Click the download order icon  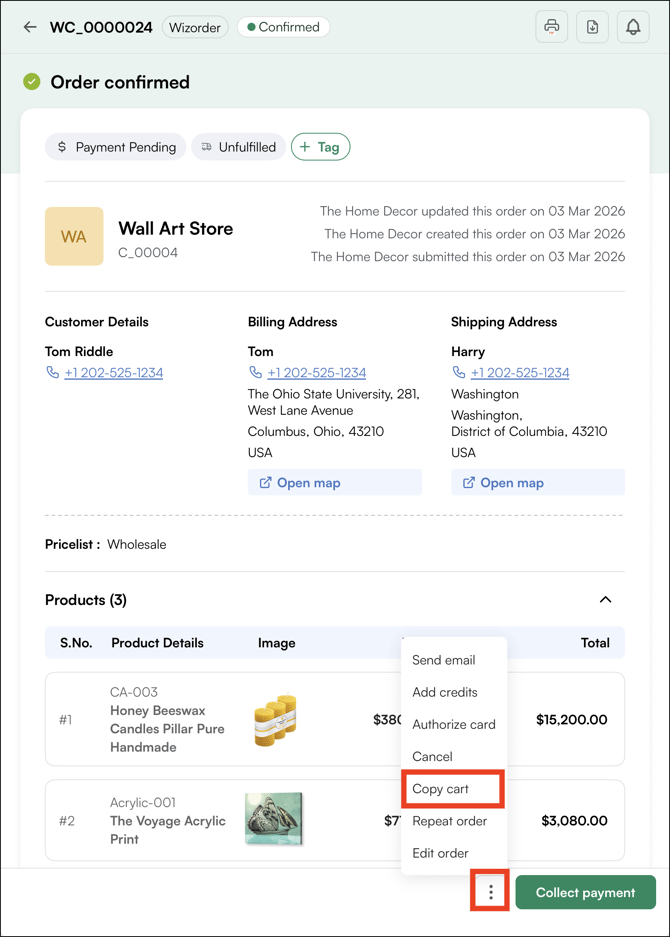click(x=592, y=27)
